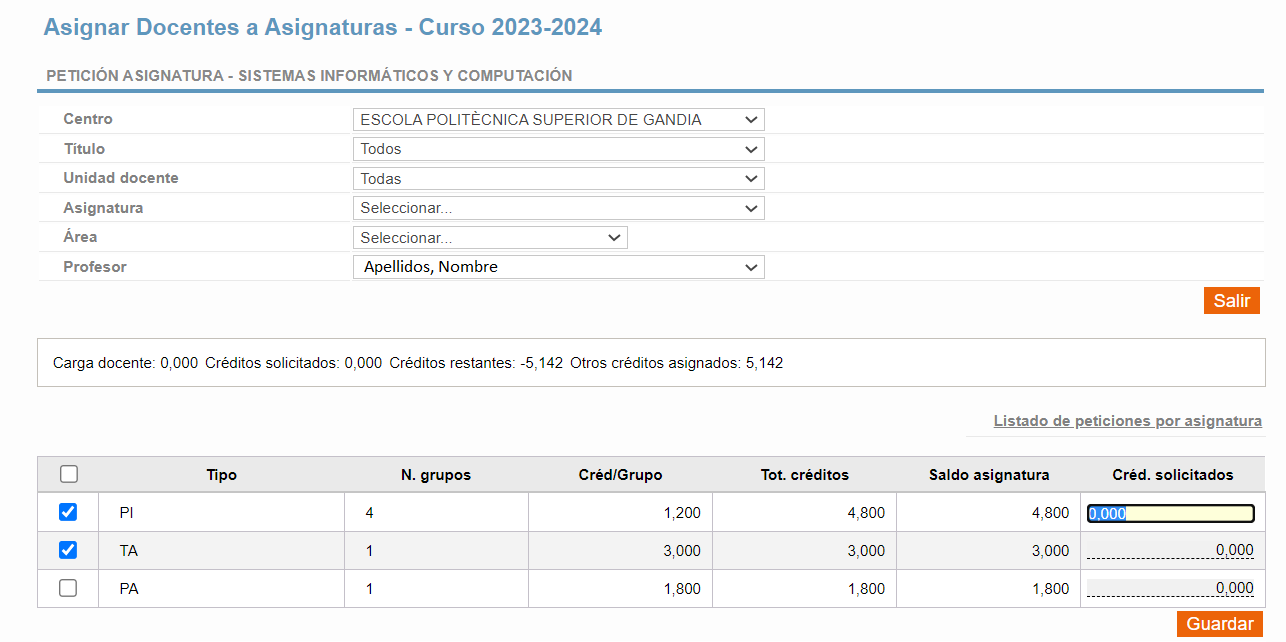Choose an option in Asignatura dropdown
This screenshot has width=1286, height=642.
tap(559, 208)
